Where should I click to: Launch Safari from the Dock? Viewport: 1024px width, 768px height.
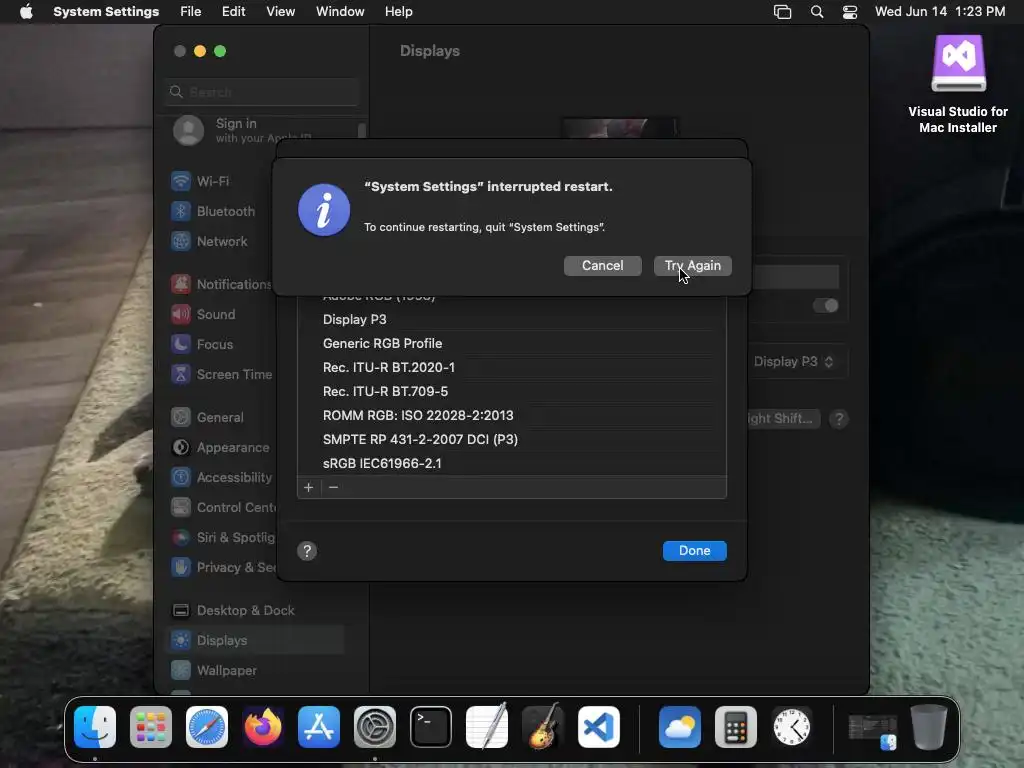tap(207, 727)
